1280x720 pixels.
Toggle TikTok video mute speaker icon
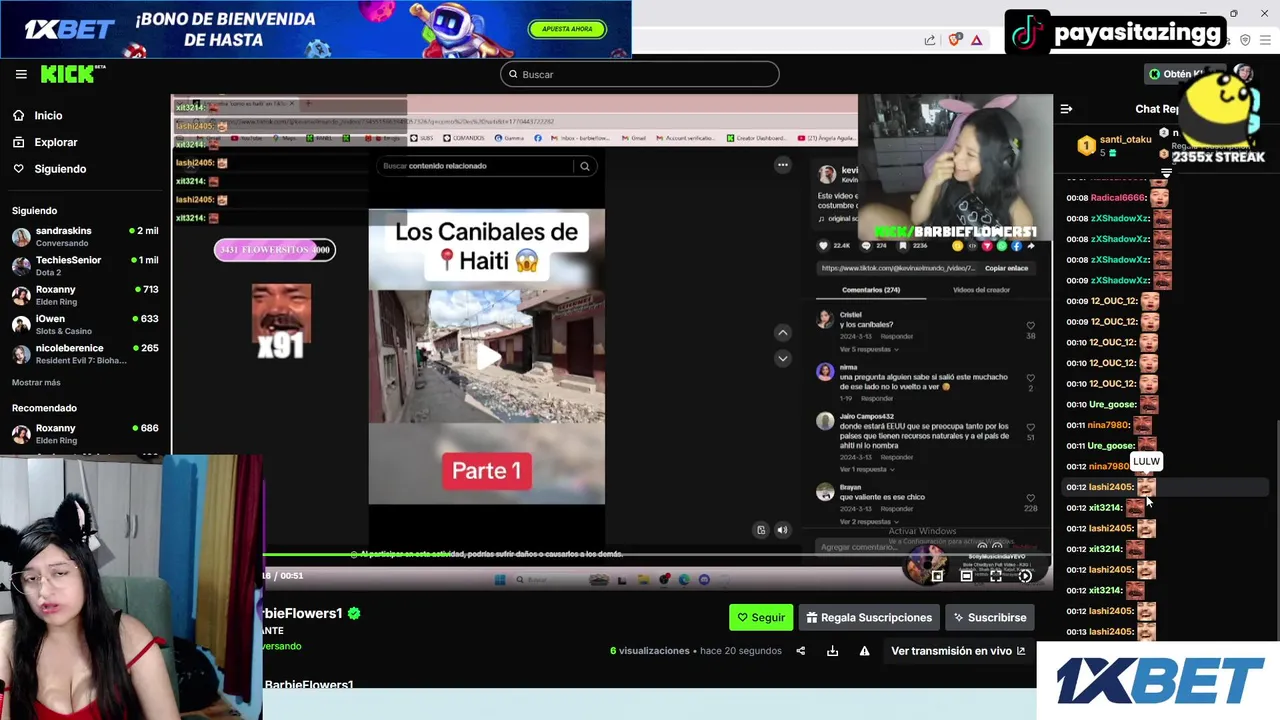(782, 530)
